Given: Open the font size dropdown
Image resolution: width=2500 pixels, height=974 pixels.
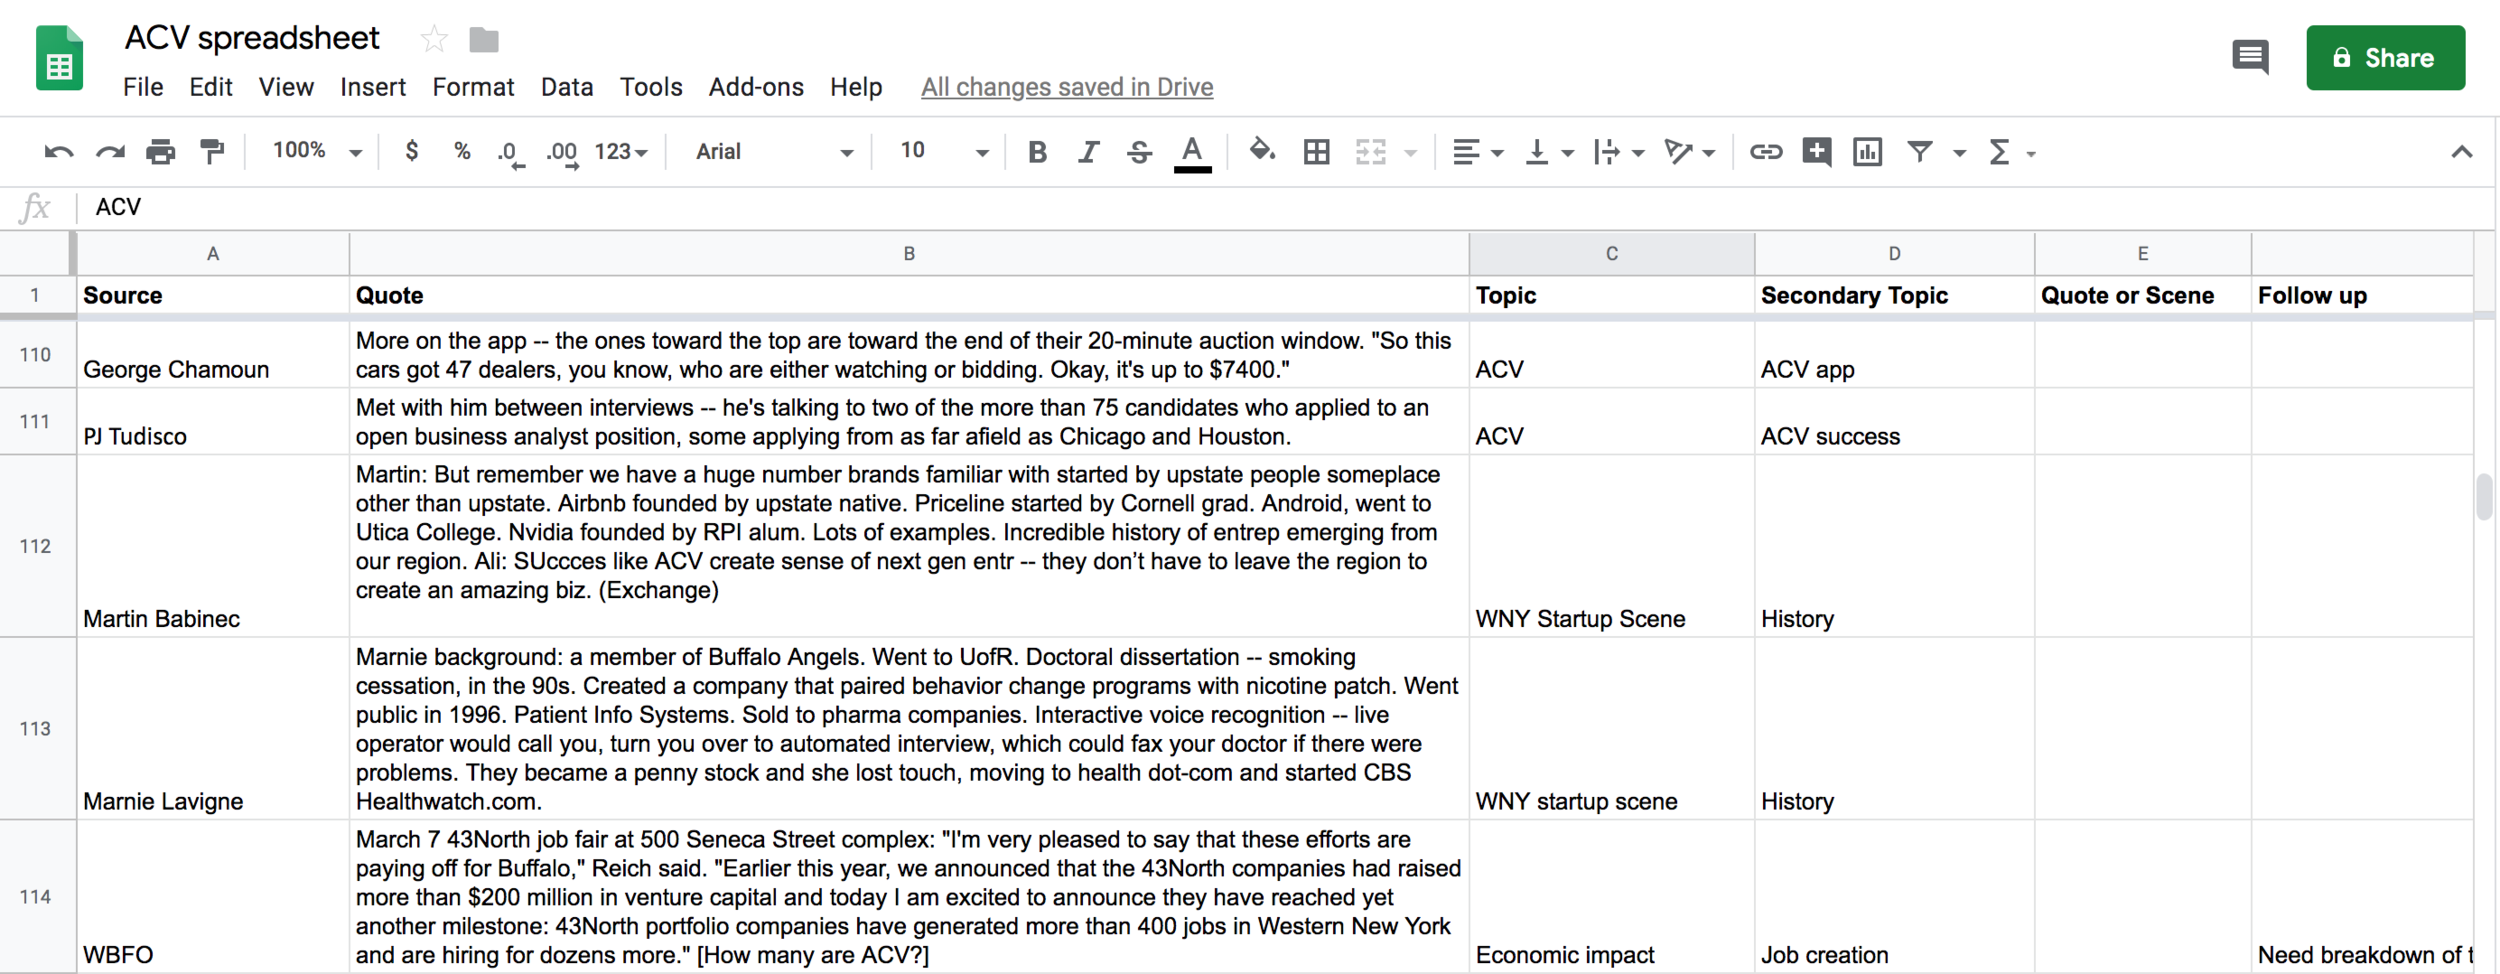Looking at the screenshot, I should click(x=943, y=151).
